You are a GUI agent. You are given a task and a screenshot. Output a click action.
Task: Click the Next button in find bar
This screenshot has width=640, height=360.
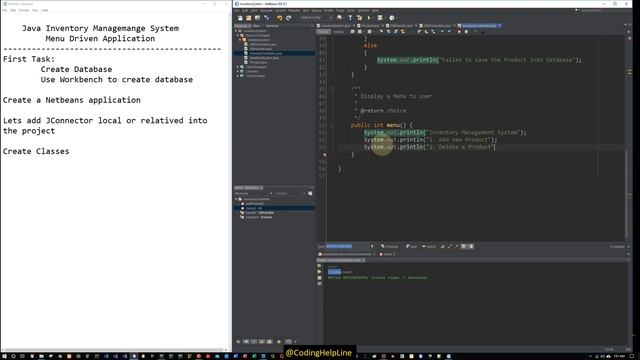411,247
